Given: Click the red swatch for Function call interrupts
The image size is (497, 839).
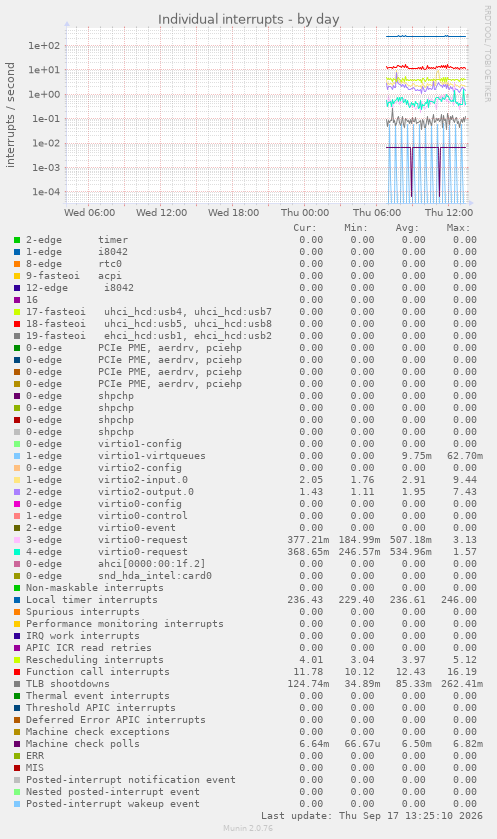Looking at the screenshot, I should point(17,672).
